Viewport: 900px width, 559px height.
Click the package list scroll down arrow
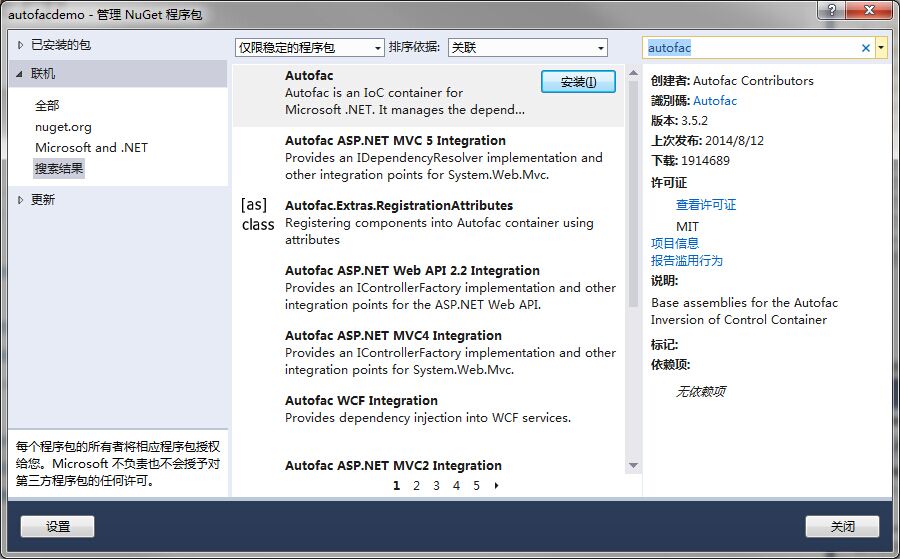pyautogui.click(x=633, y=465)
